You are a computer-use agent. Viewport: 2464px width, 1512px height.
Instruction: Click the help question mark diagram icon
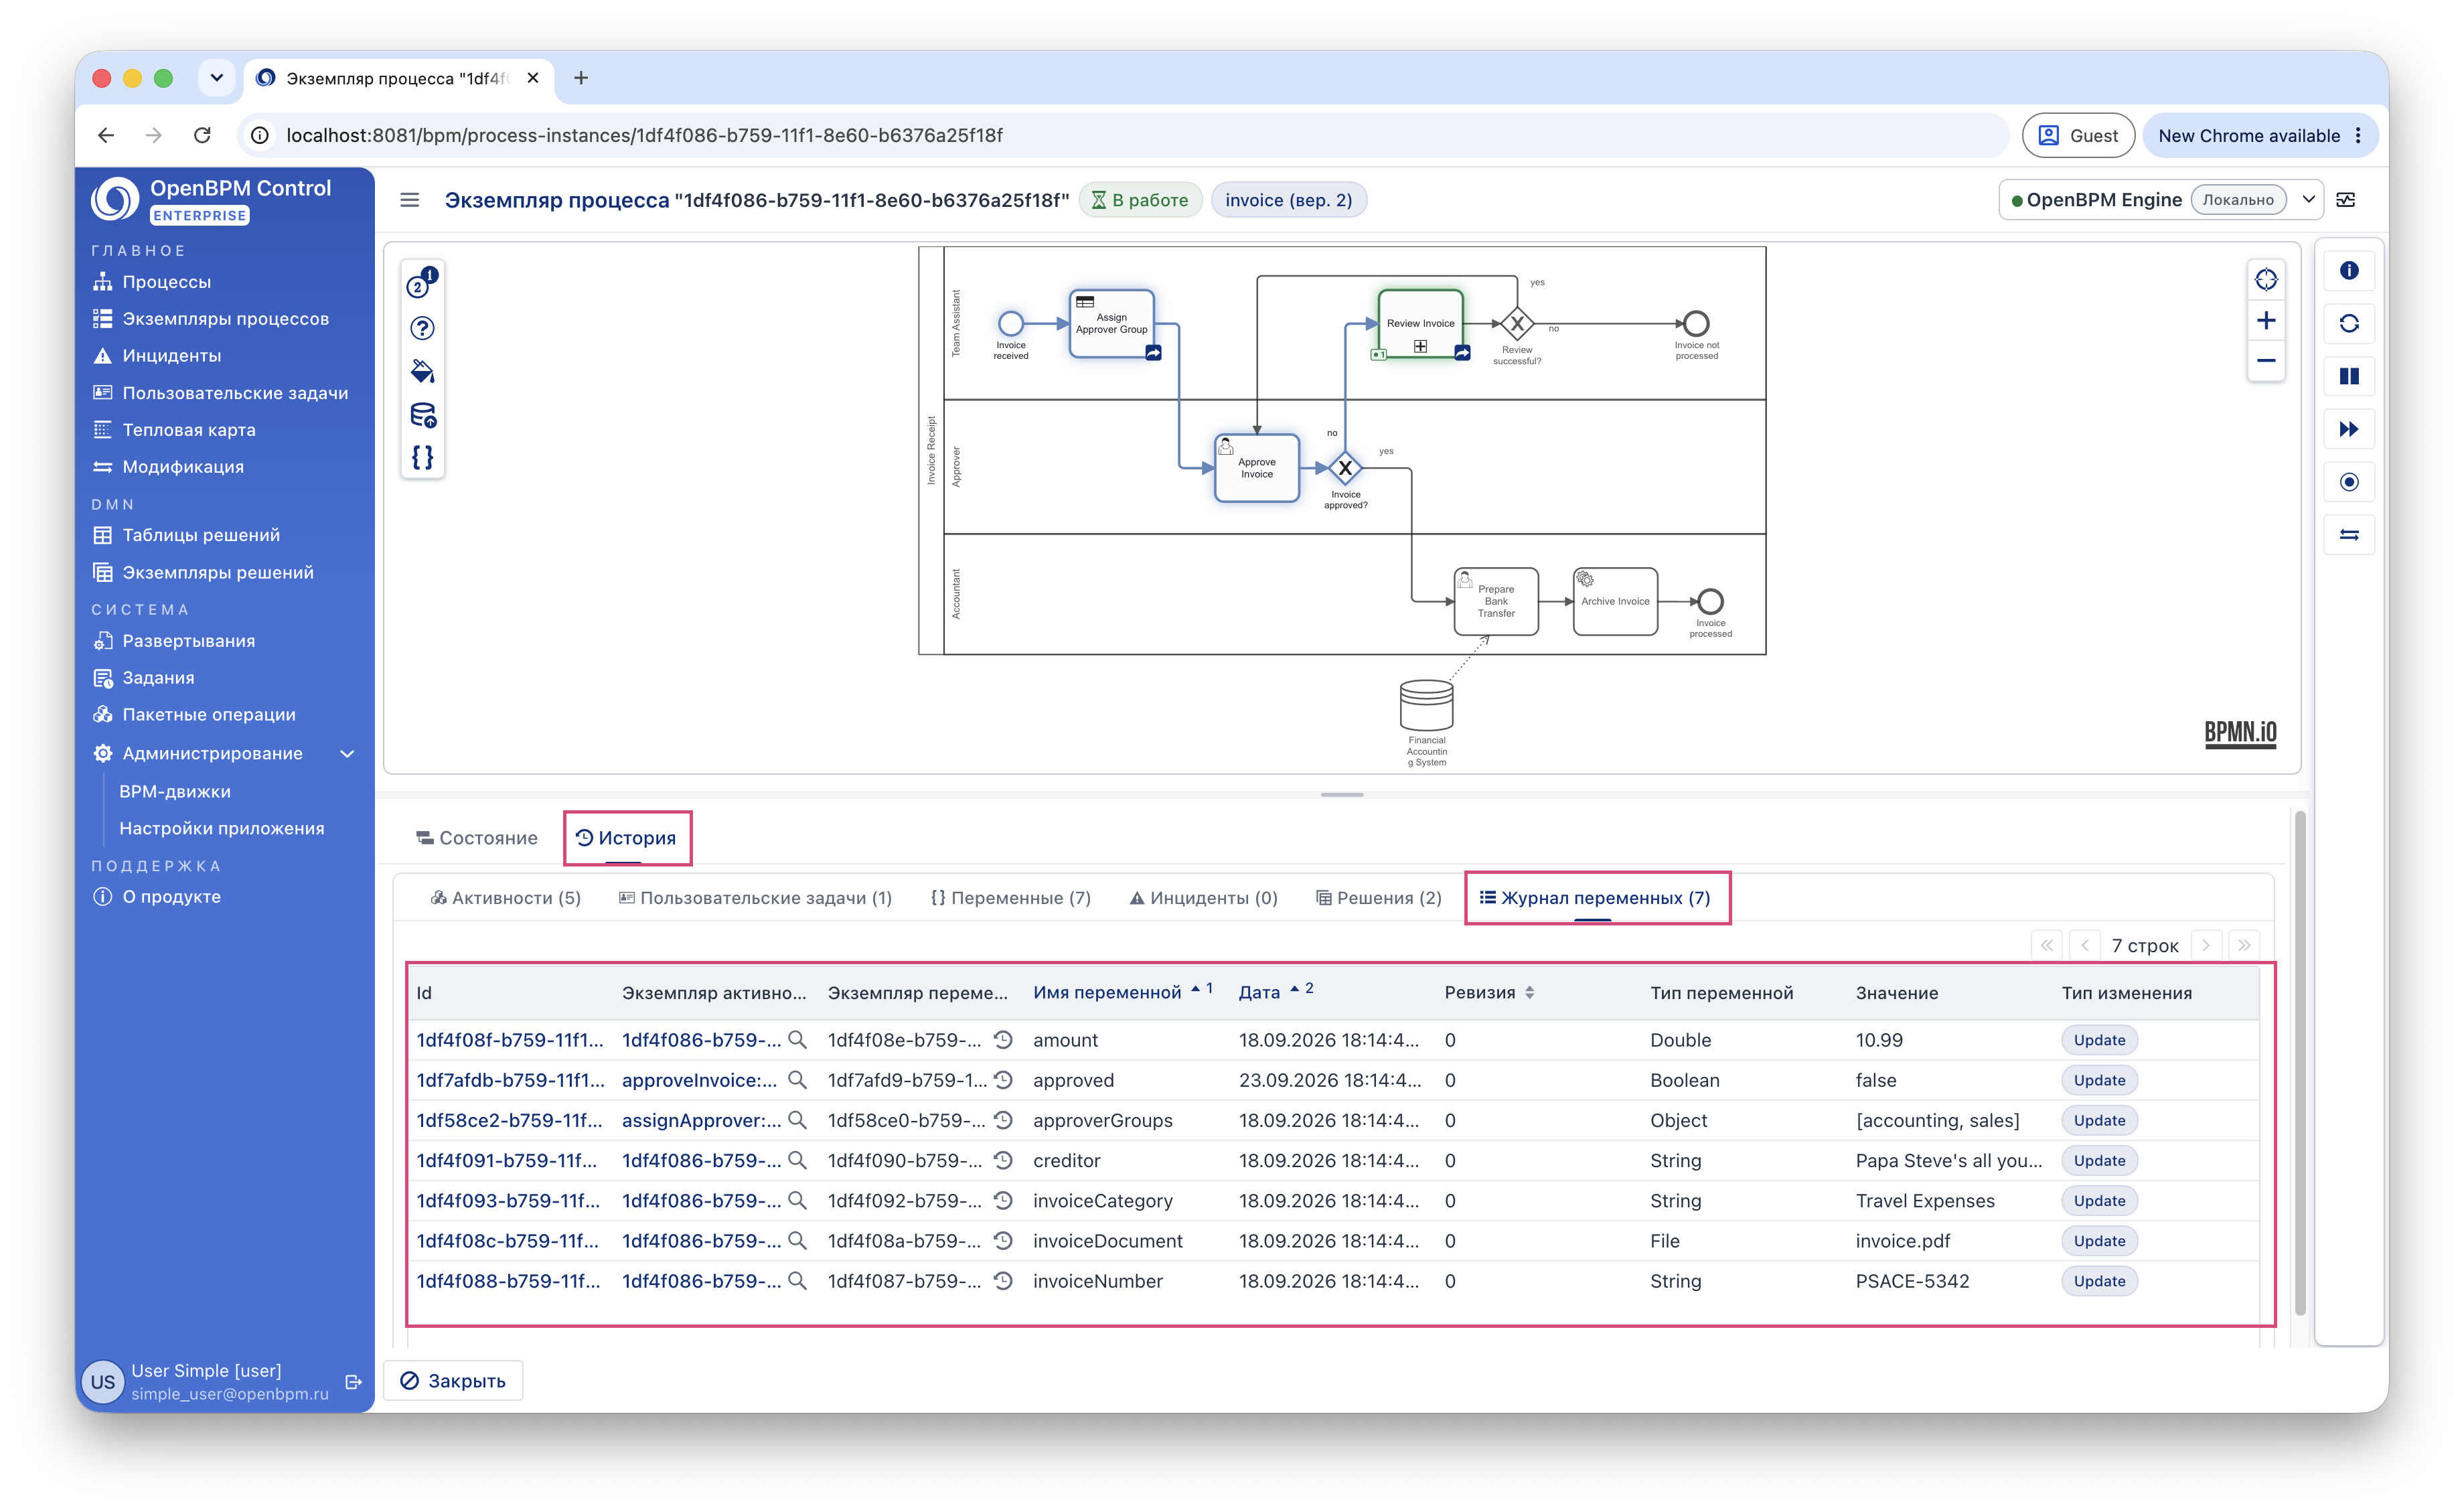click(422, 328)
